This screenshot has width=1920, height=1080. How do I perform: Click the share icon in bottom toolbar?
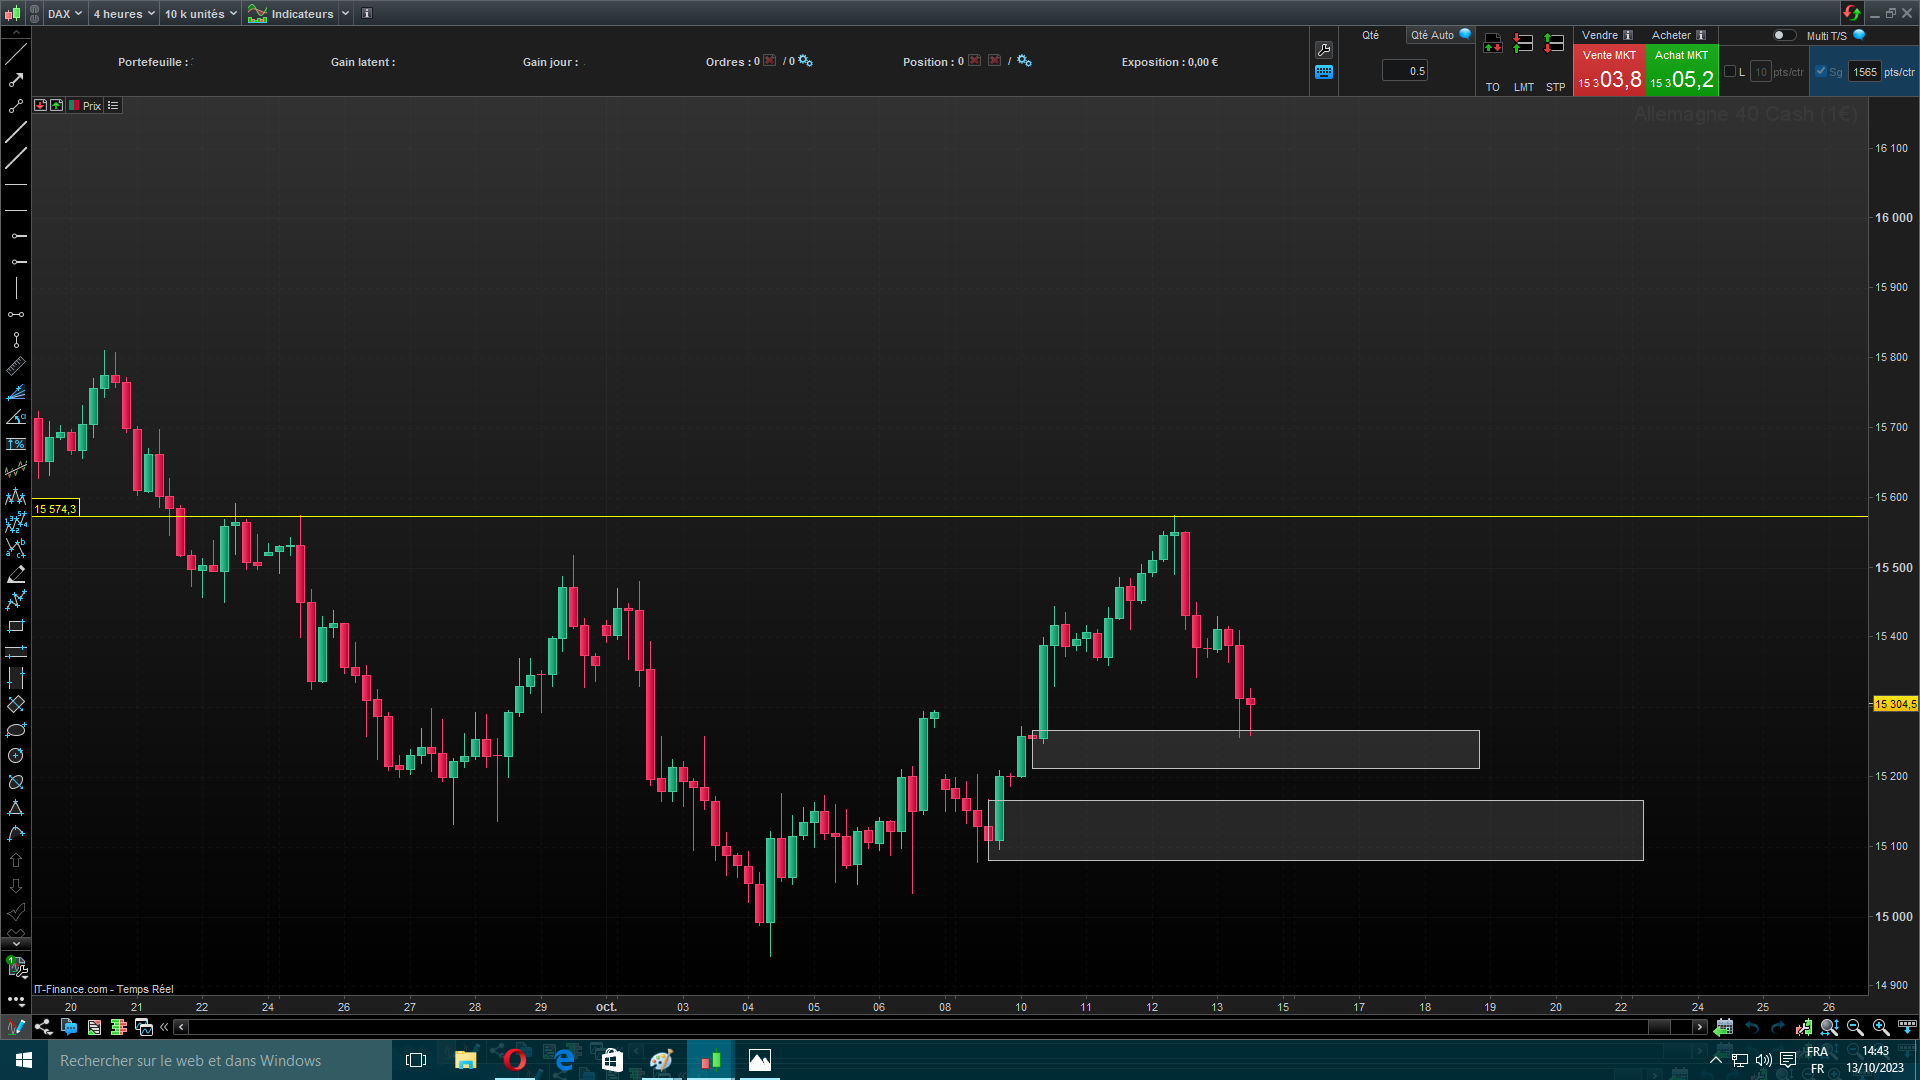pos(43,1027)
